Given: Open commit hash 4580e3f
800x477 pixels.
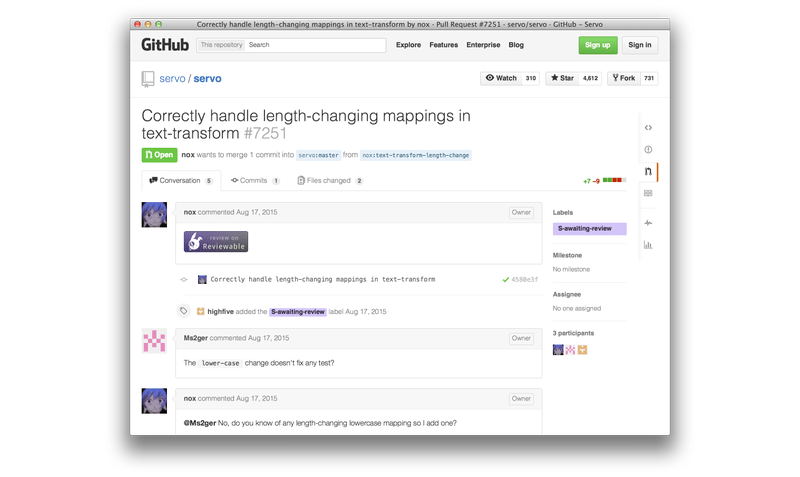Looking at the screenshot, I should coord(524,280).
